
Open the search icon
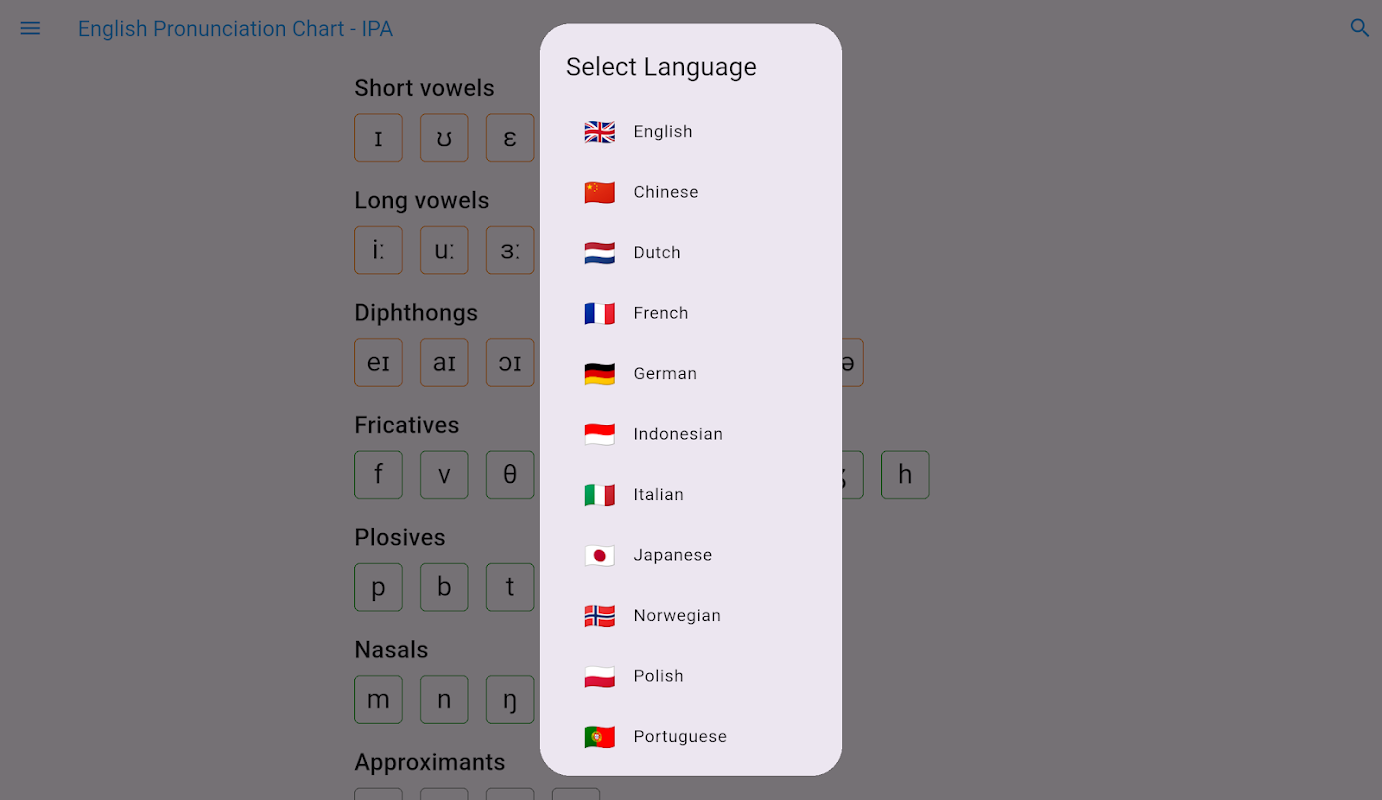1360,28
